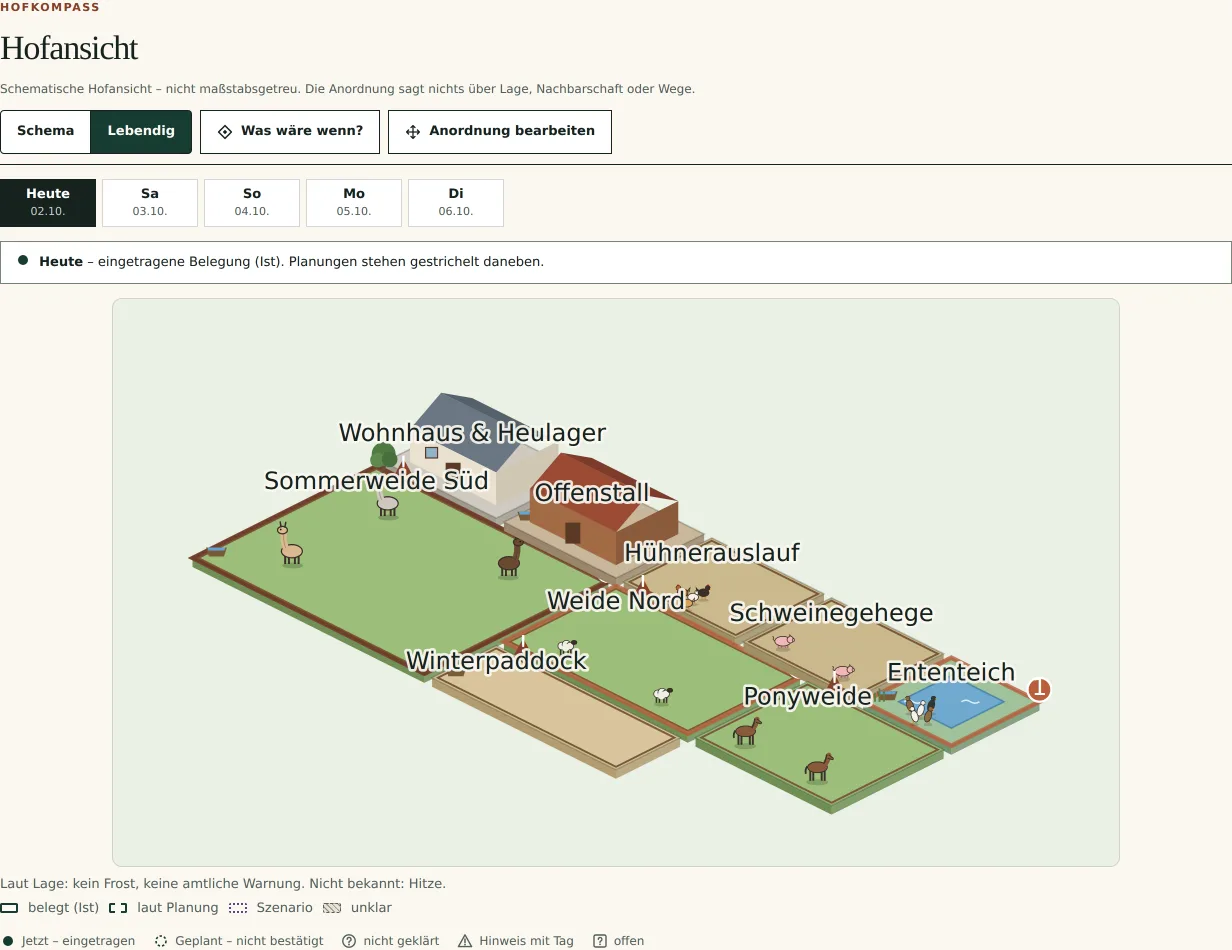
Task: Click the 'laut Planung' legend bracket icon
Action: pyautogui.click(x=118, y=908)
